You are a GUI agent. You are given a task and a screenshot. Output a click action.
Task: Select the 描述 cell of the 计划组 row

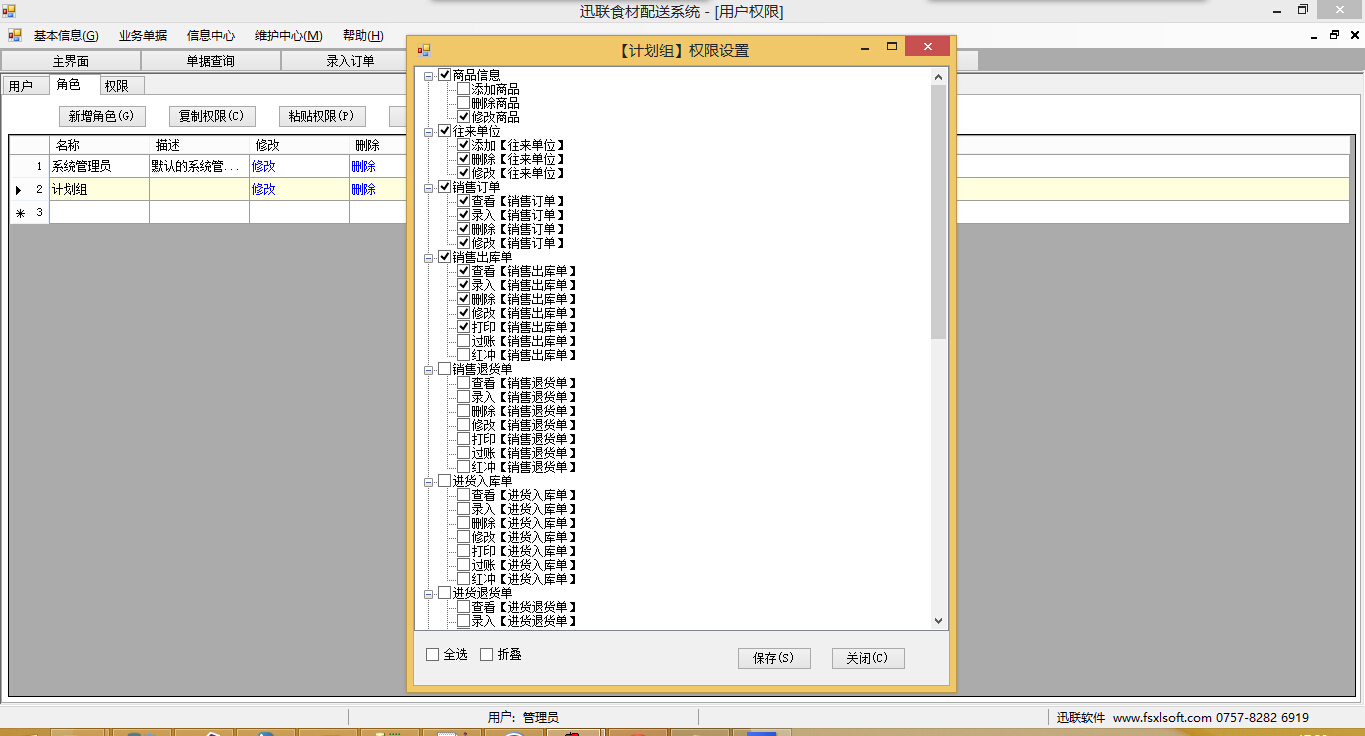click(199, 189)
